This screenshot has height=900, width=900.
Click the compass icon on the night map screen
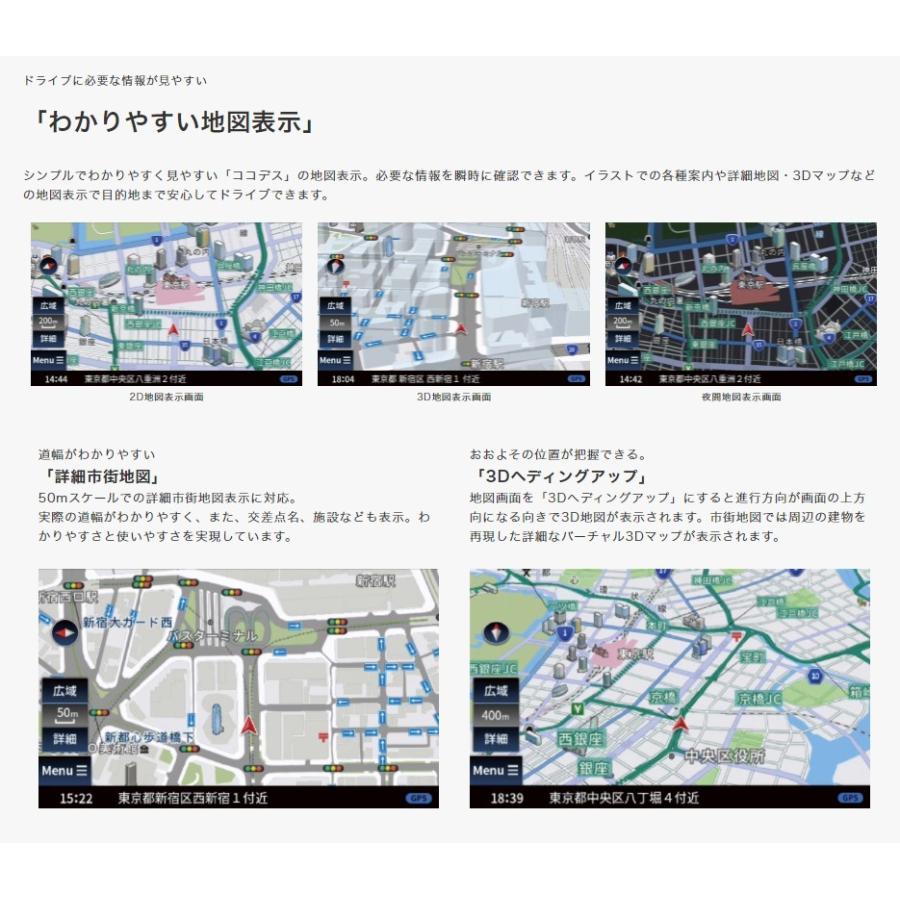[x=624, y=267]
